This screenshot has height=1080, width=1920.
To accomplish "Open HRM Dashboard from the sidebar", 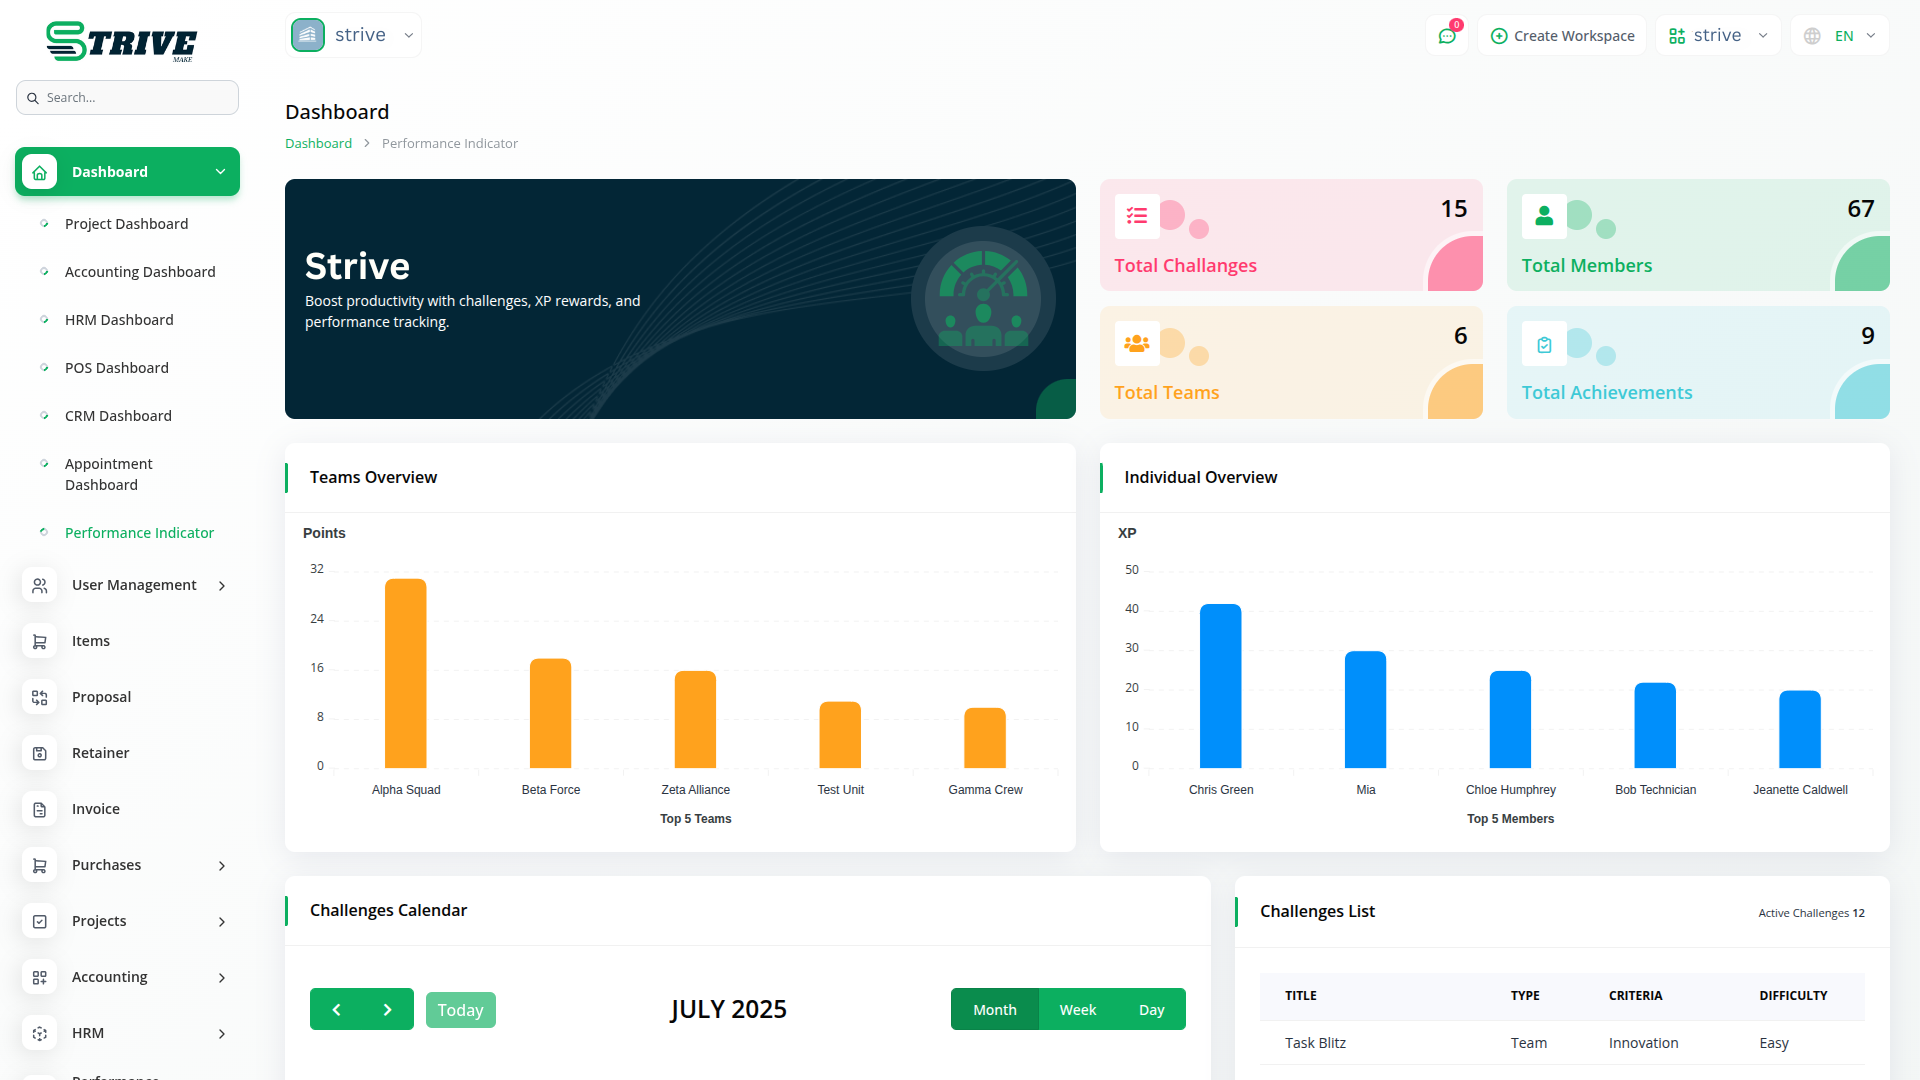I will (x=119, y=320).
